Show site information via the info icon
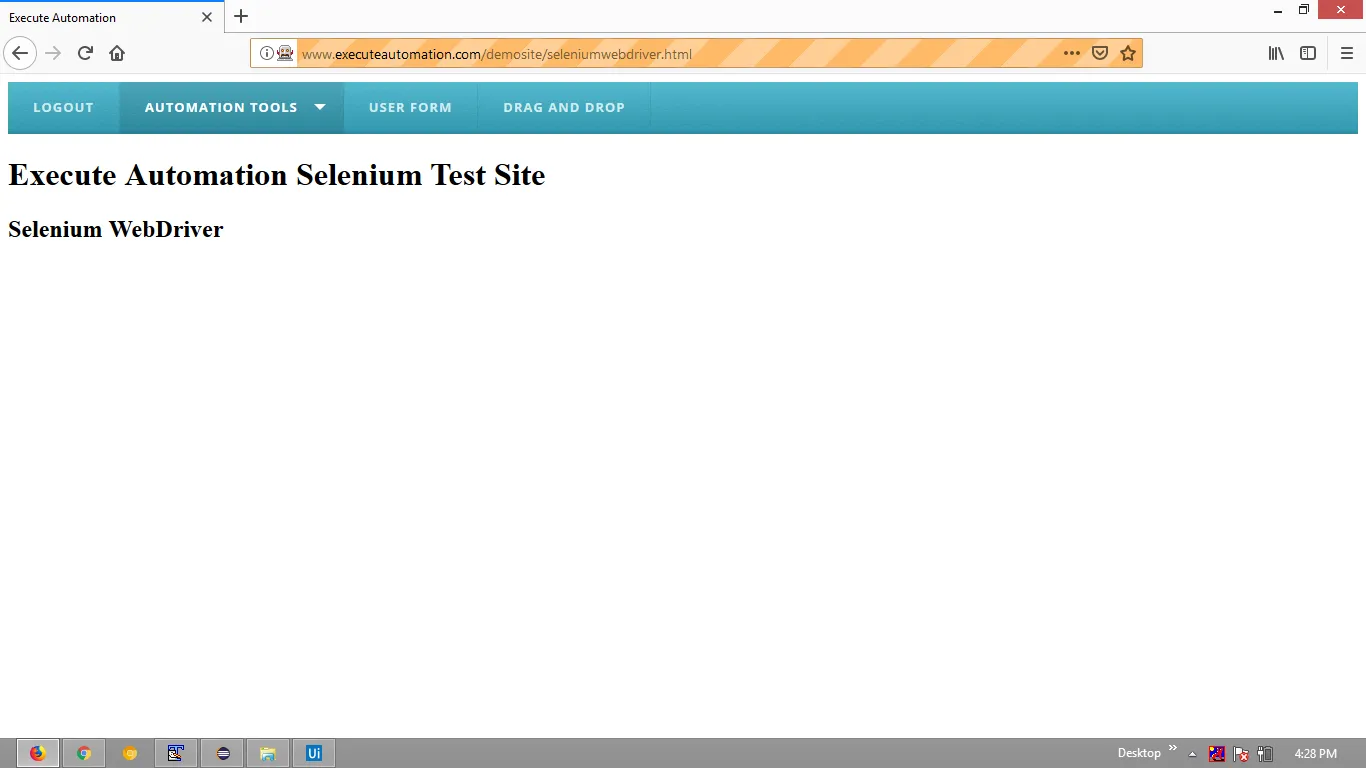1366x768 pixels. click(267, 53)
